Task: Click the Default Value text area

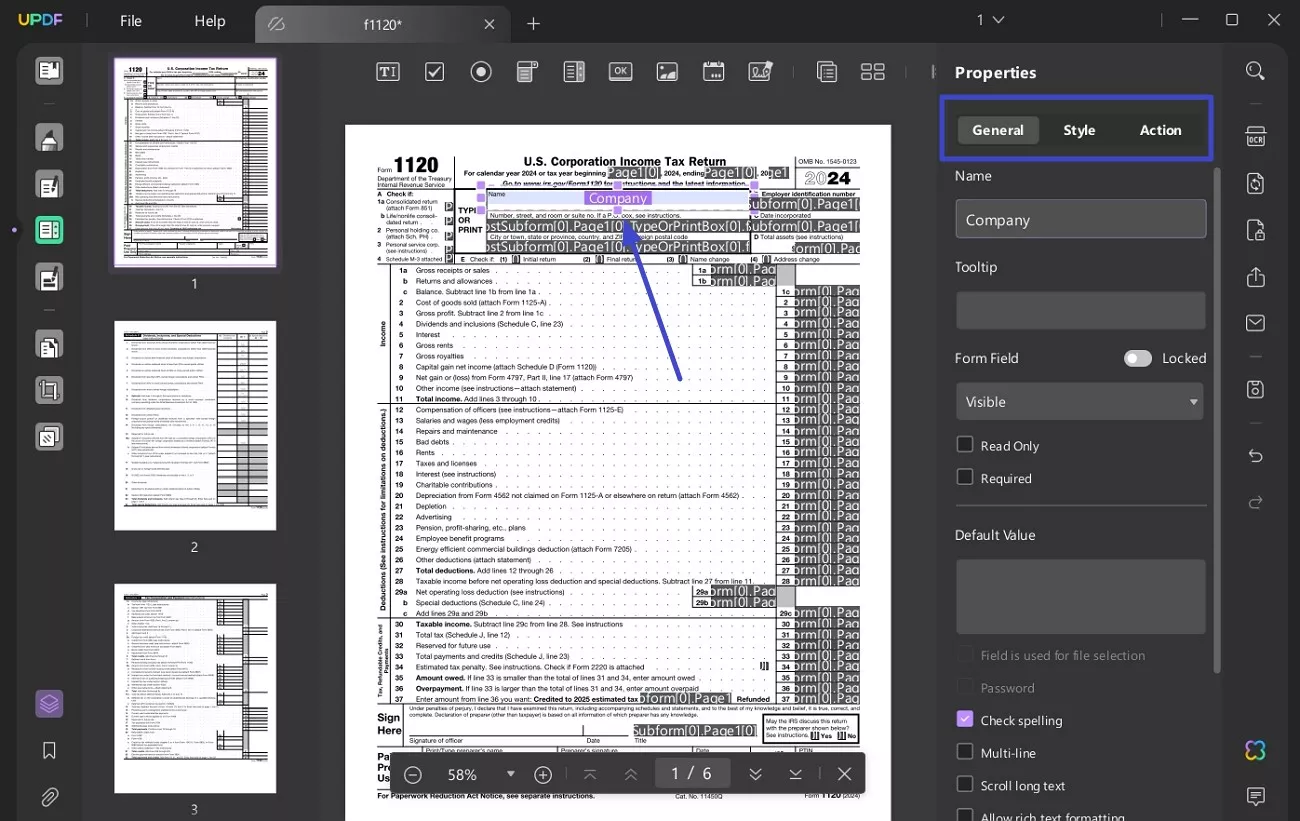Action: coord(1080,596)
